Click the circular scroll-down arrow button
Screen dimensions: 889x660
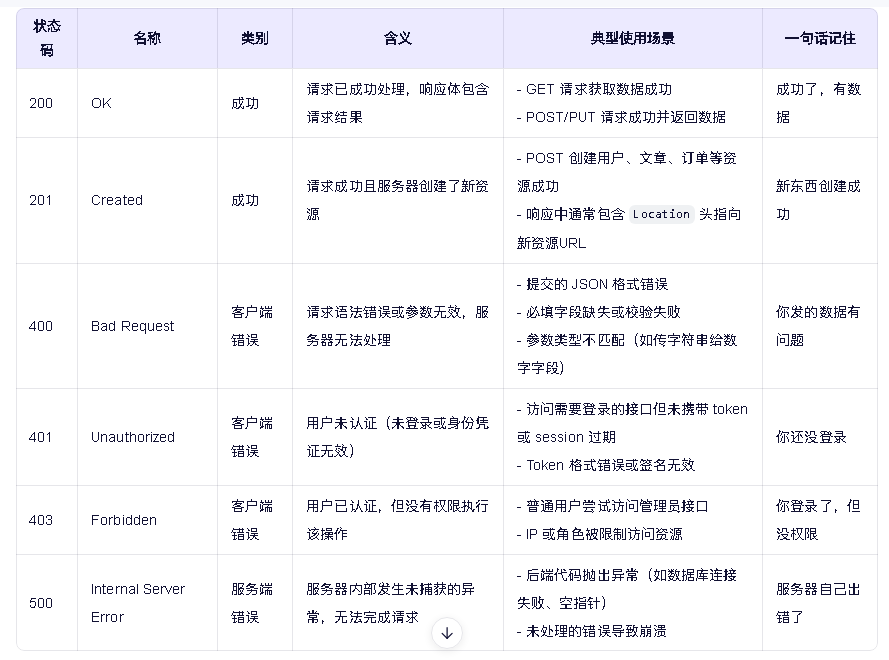click(x=447, y=633)
